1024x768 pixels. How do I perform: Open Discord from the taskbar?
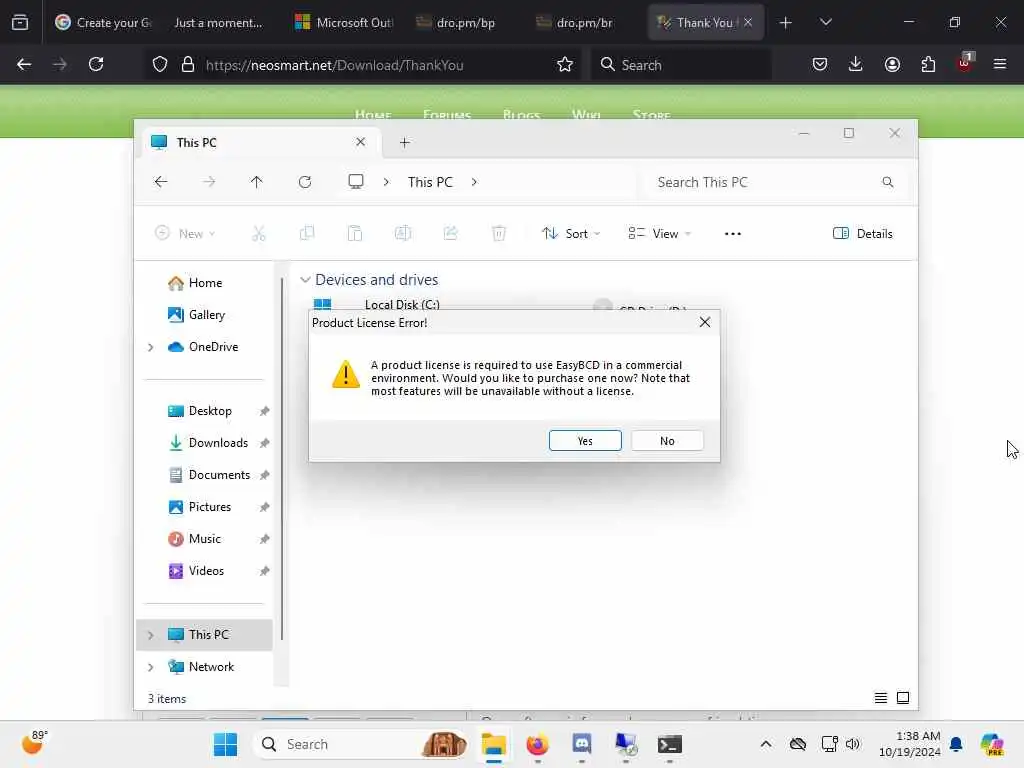[582, 744]
